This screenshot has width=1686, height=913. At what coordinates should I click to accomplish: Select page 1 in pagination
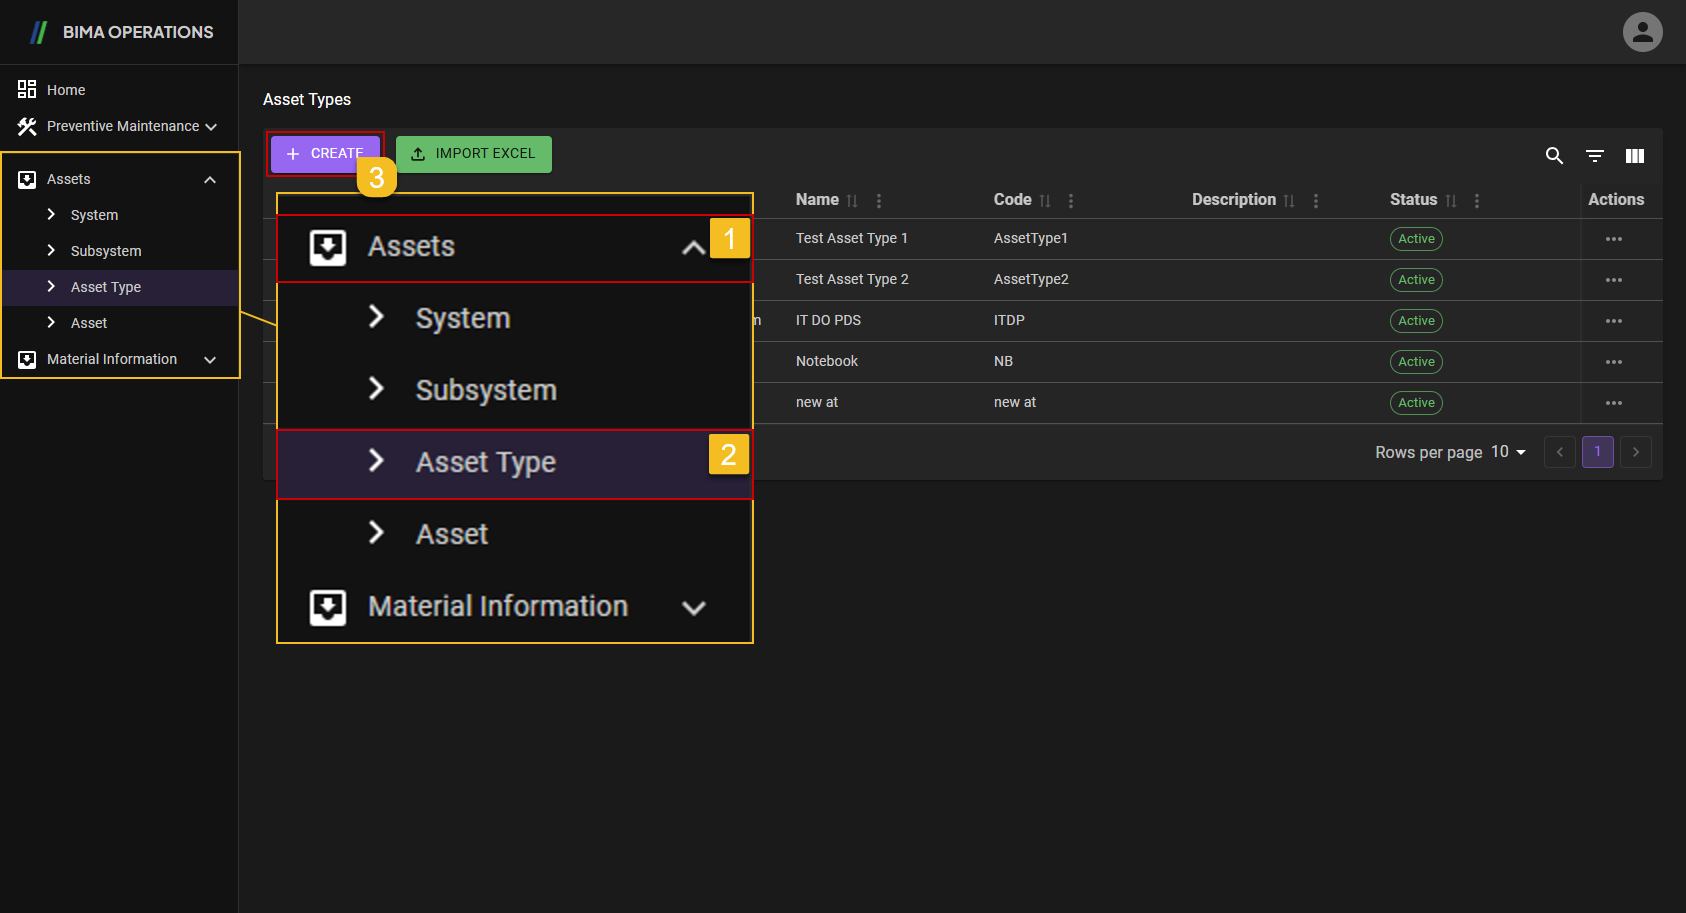[x=1597, y=452]
